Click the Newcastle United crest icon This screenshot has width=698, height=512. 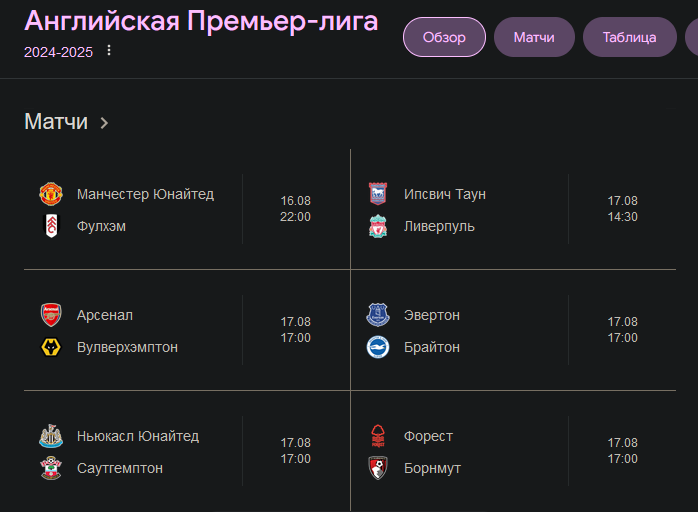click(51, 436)
